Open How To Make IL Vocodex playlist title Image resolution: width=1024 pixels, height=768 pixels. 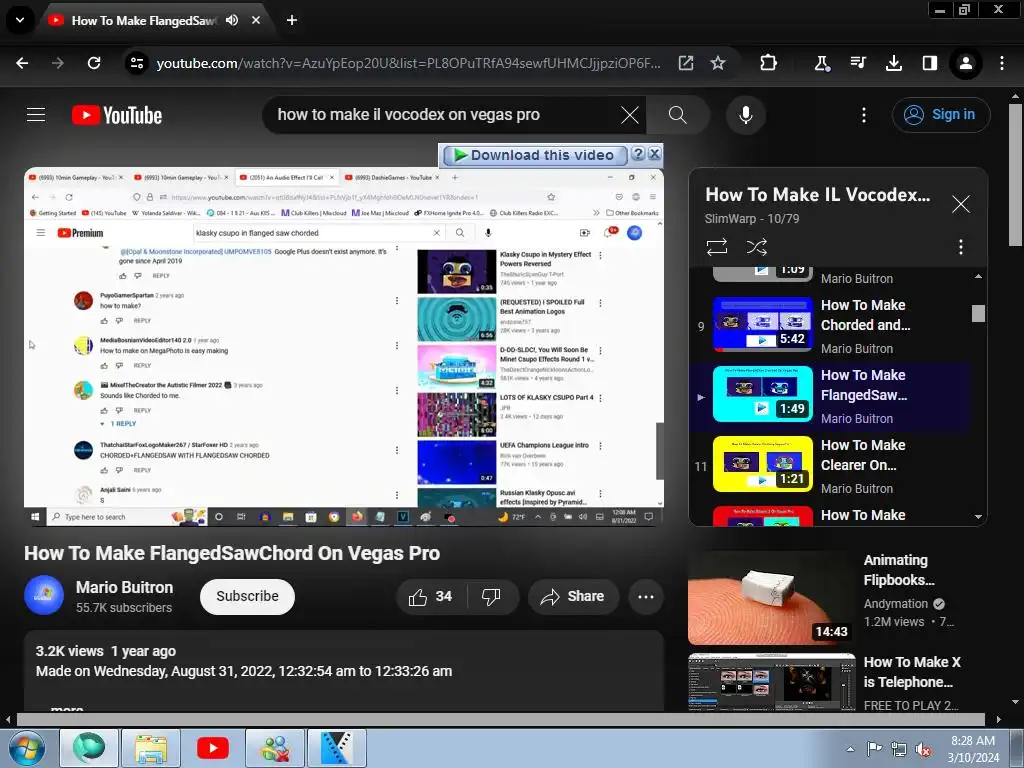click(x=818, y=195)
